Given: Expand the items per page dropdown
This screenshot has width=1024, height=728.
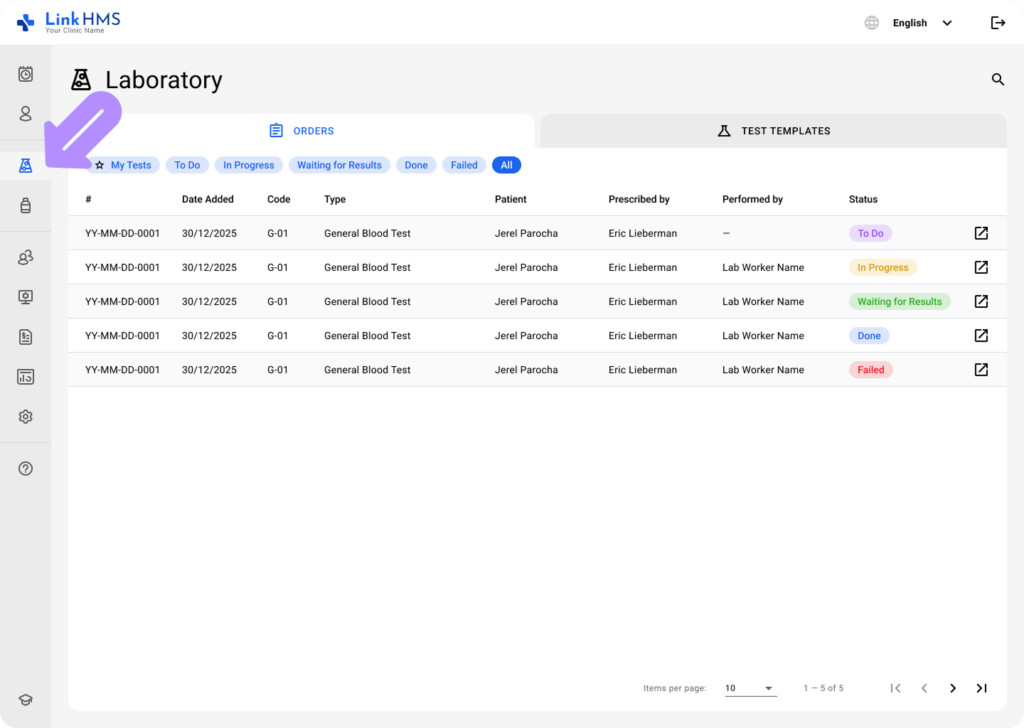Looking at the screenshot, I should [749, 688].
